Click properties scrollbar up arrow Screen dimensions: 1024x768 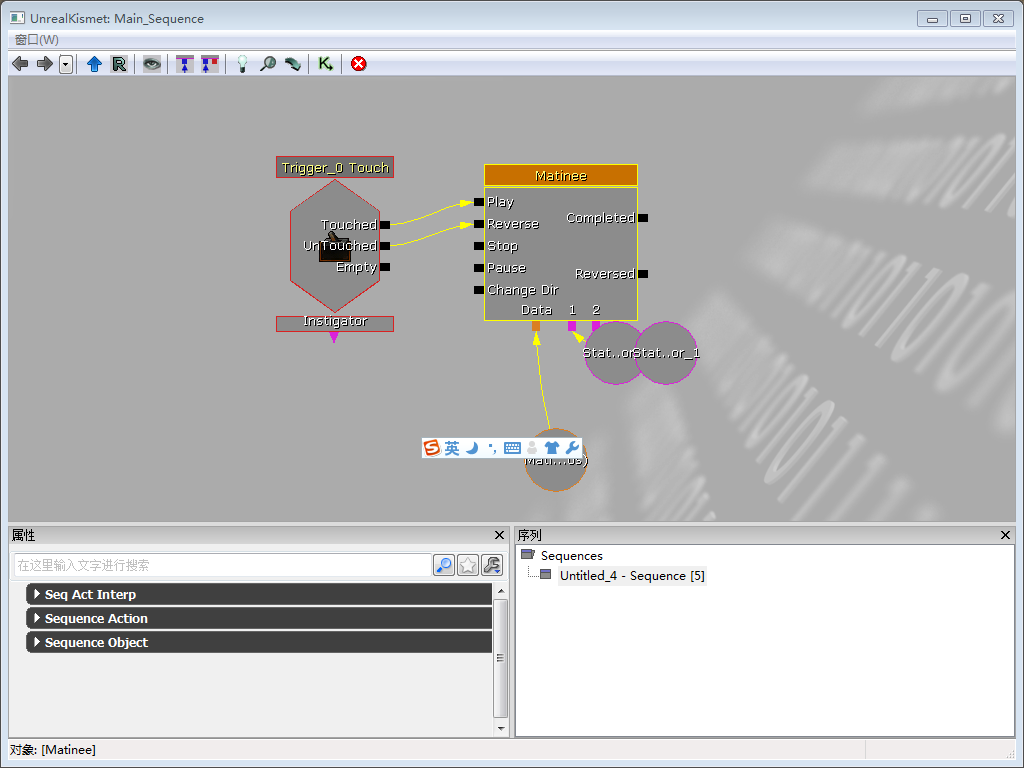(501, 591)
